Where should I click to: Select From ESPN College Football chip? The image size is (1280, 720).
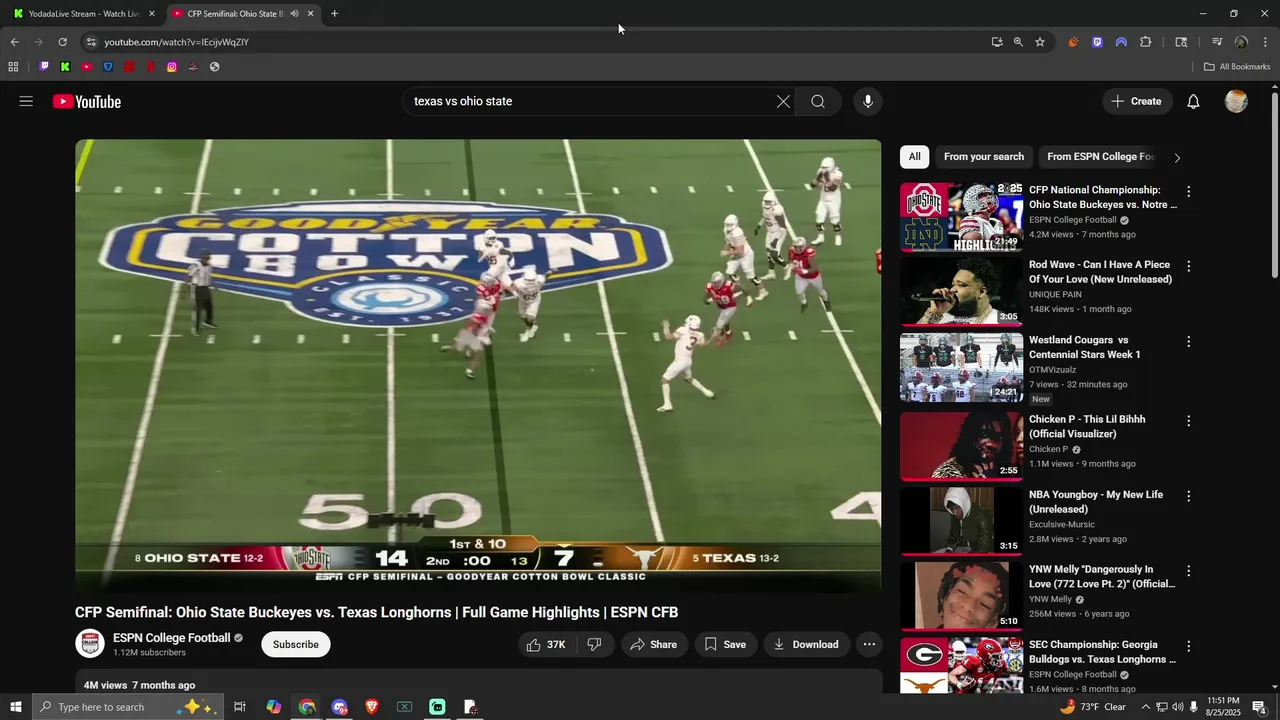(x=1100, y=157)
